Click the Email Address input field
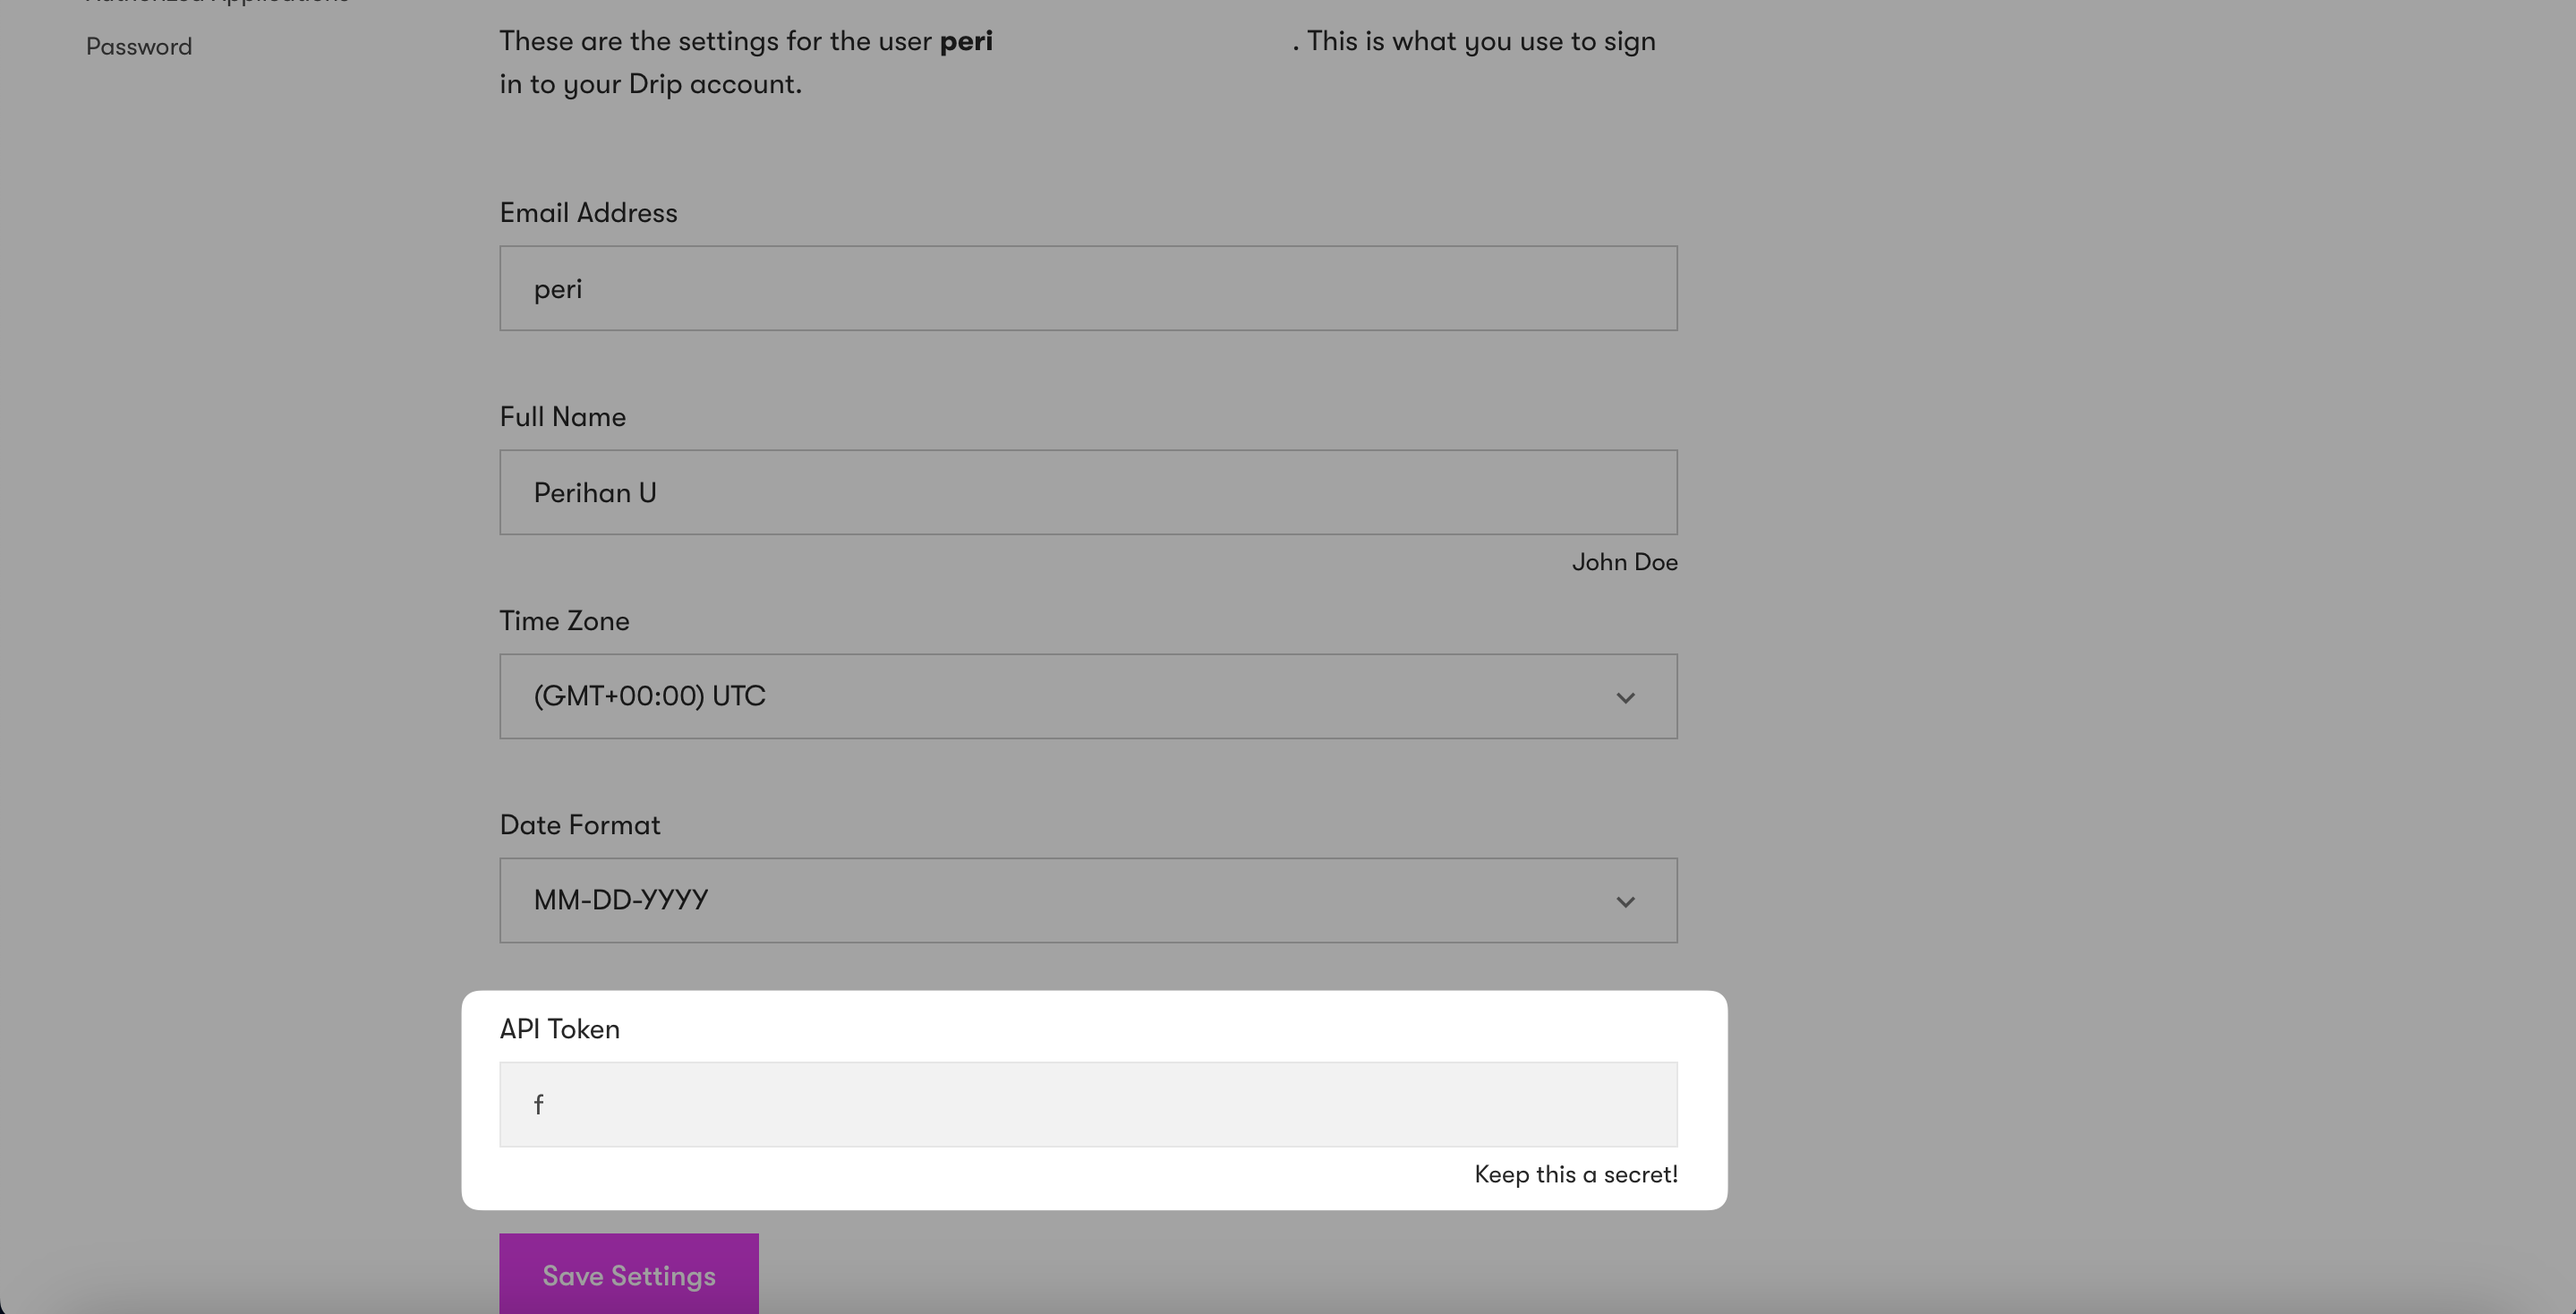Image resolution: width=2576 pixels, height=1314 pixels. (1088, 288)
